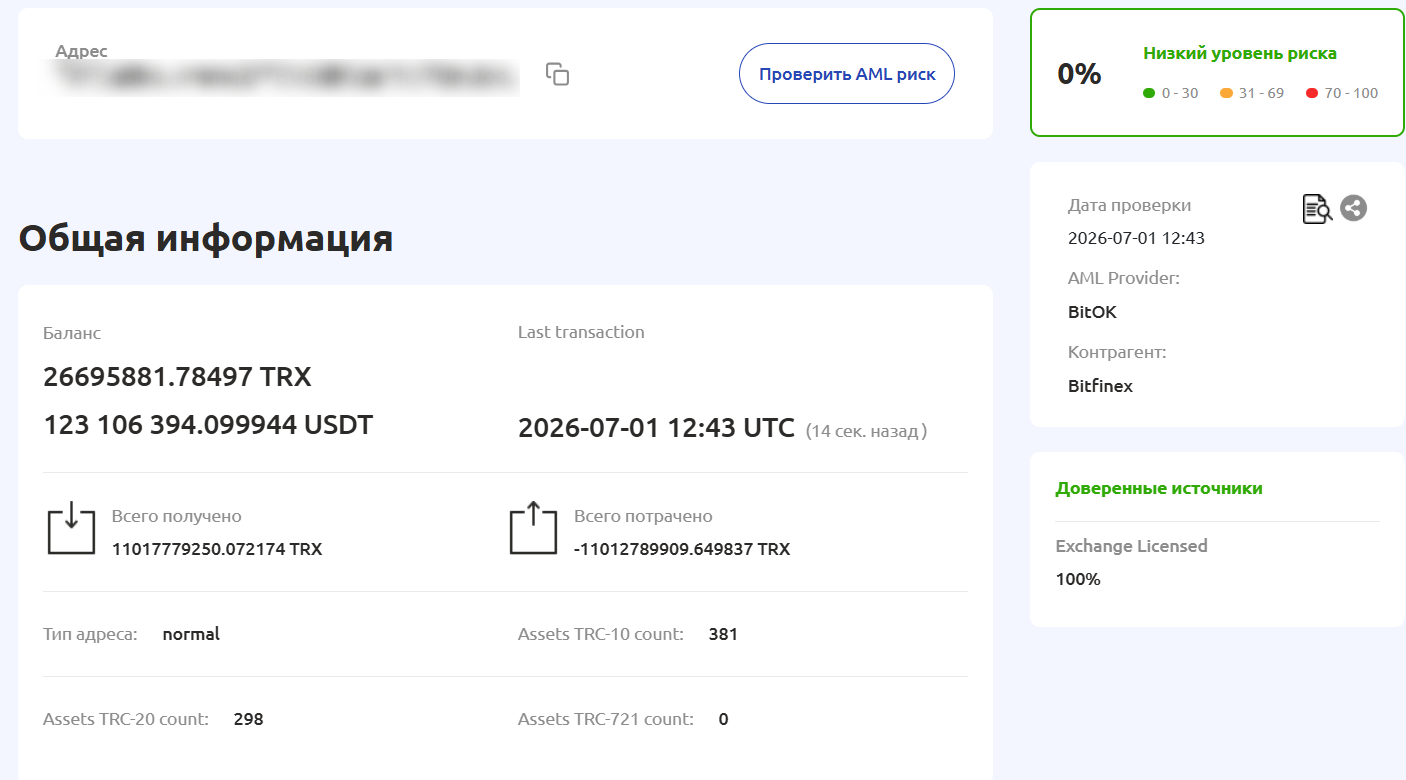Click the TRC-20 count value 298
1406x780 pixels.
pos(248,719)
